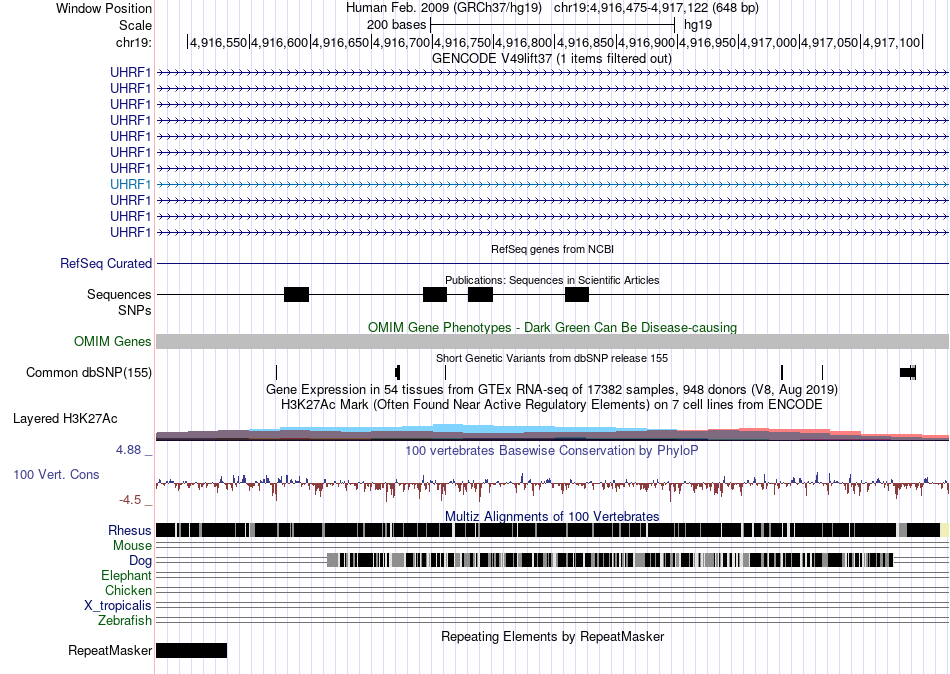Click 'Publications: Sequences in Scientific Articles' title
This screenshot has width=950, height=674.
pyautogui.click(x=552, y=280)
